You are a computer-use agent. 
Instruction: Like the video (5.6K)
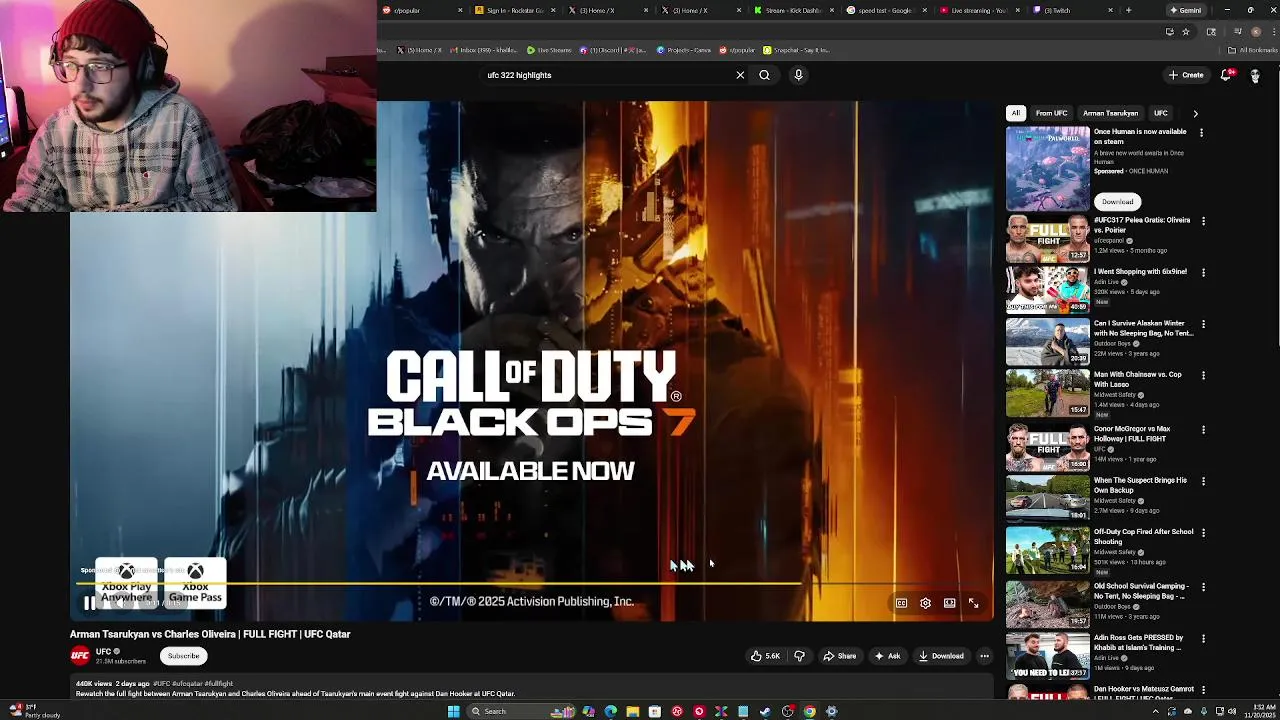(765, 656)
